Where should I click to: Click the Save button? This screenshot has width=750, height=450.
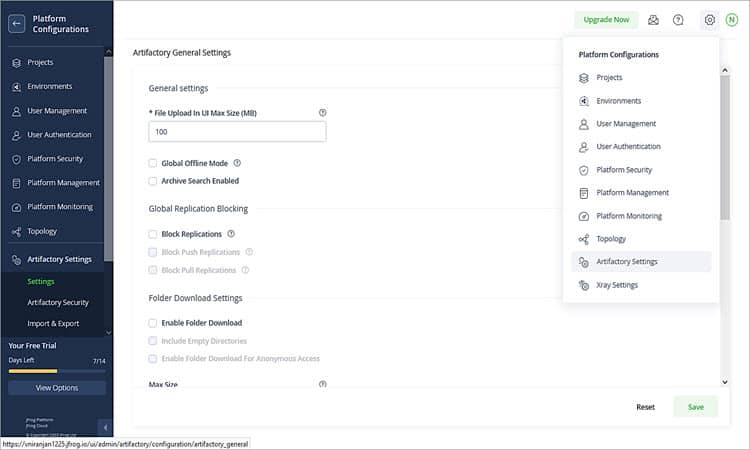695,407
